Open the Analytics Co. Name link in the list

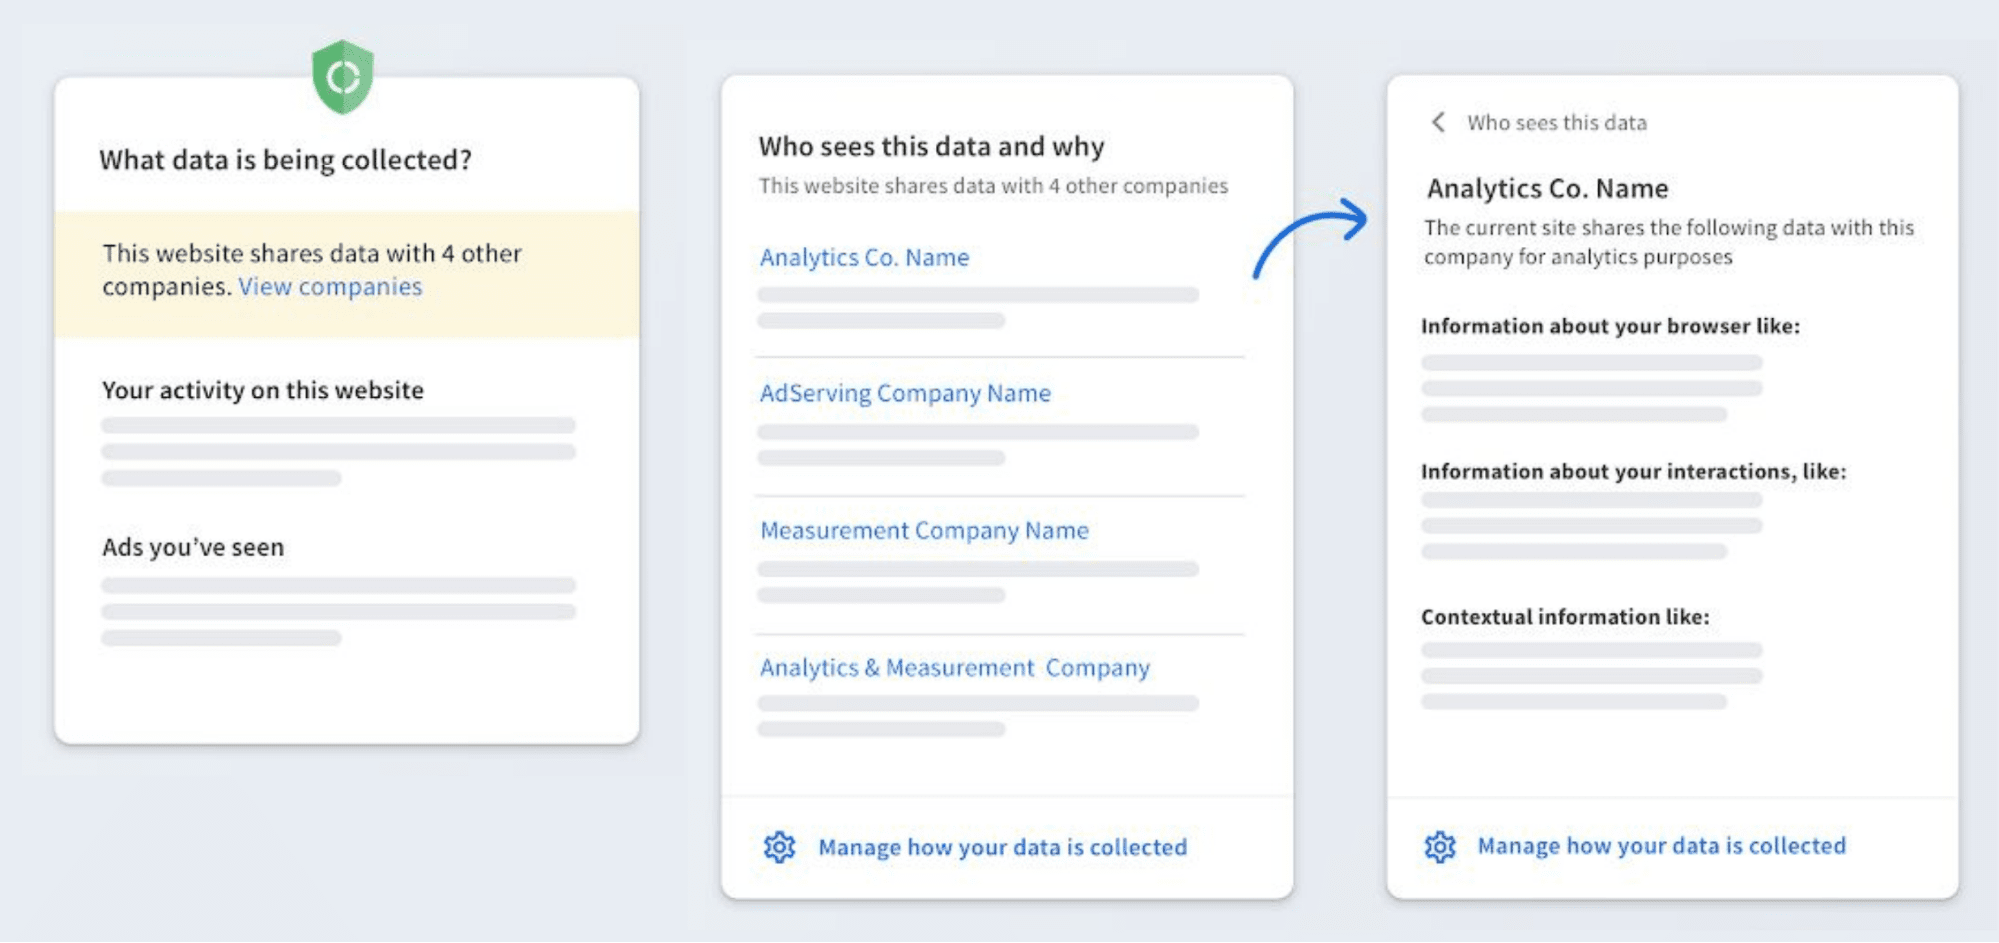point(864,258)
